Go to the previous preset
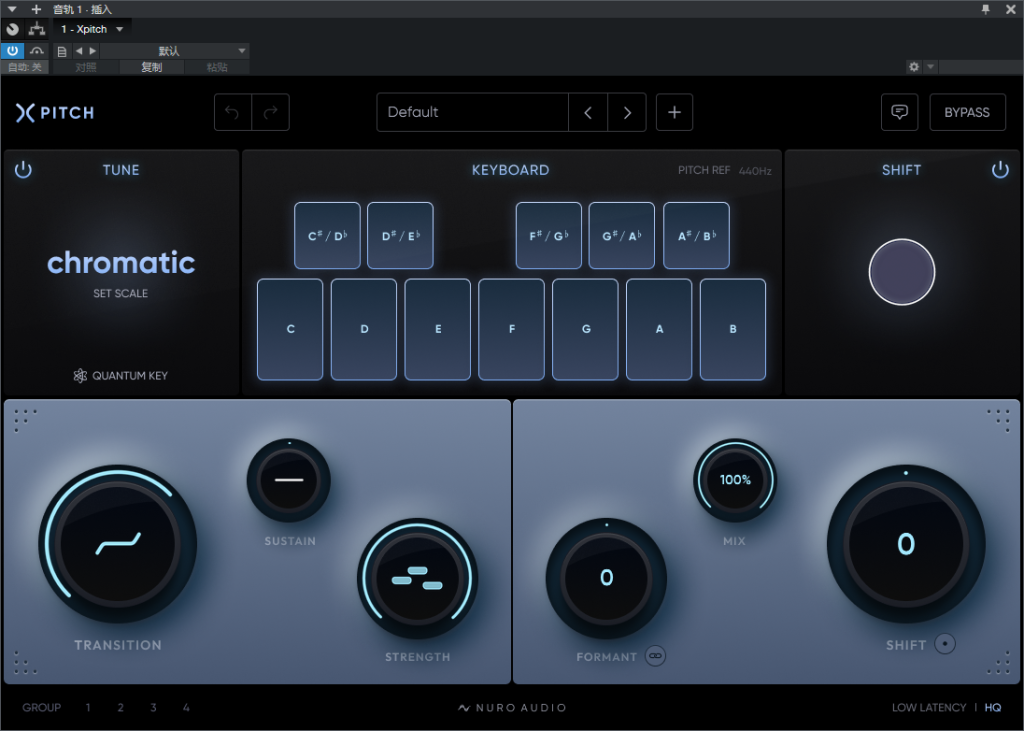Image resolution: width=1024 pixels, height=731 pixels. click(x=588, y=112)
